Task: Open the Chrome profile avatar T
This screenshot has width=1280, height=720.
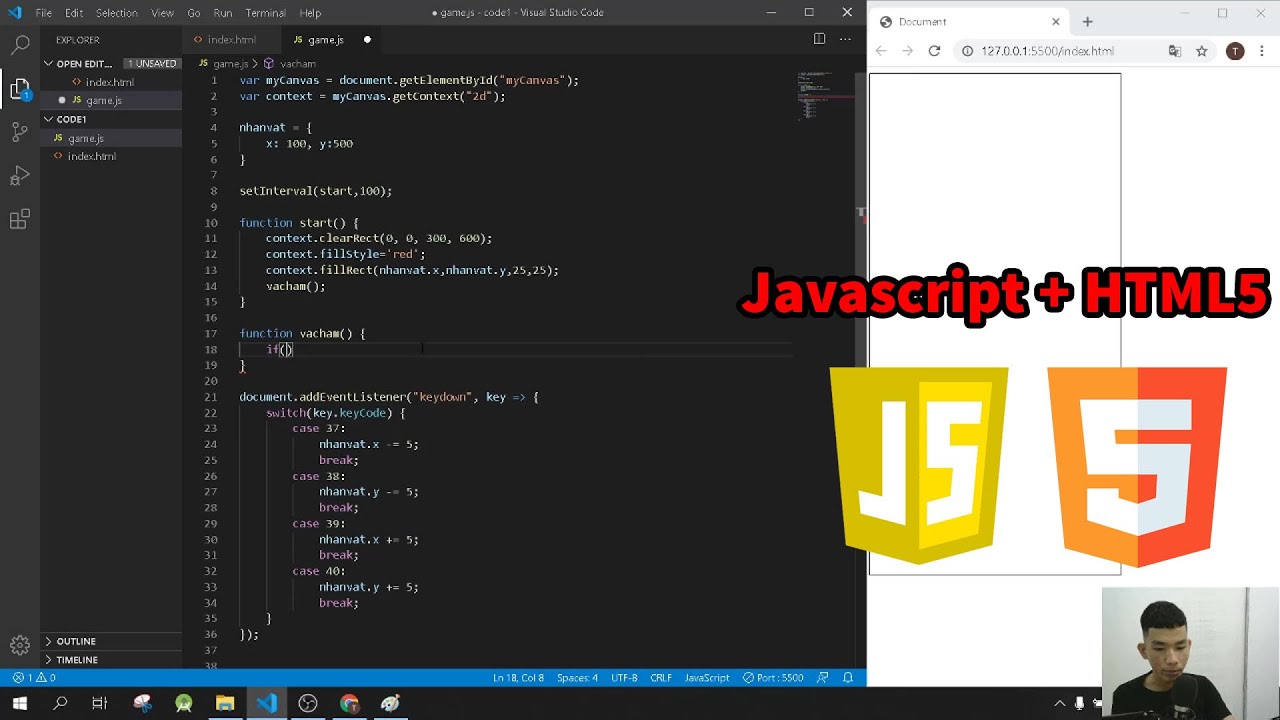Action: [x=1235, y=51]
